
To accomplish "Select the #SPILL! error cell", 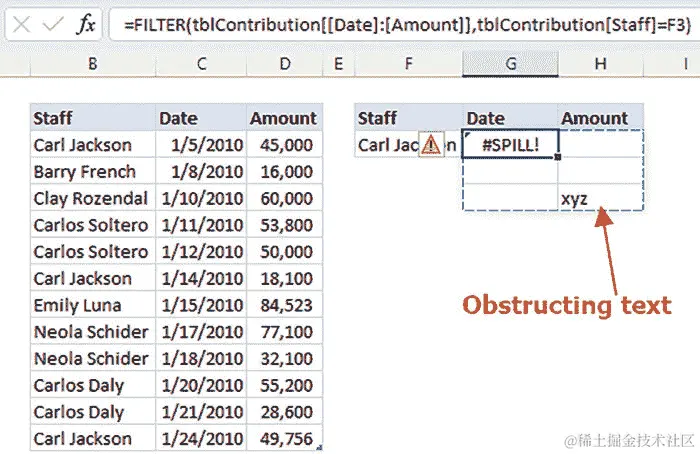I will point(510,145).
